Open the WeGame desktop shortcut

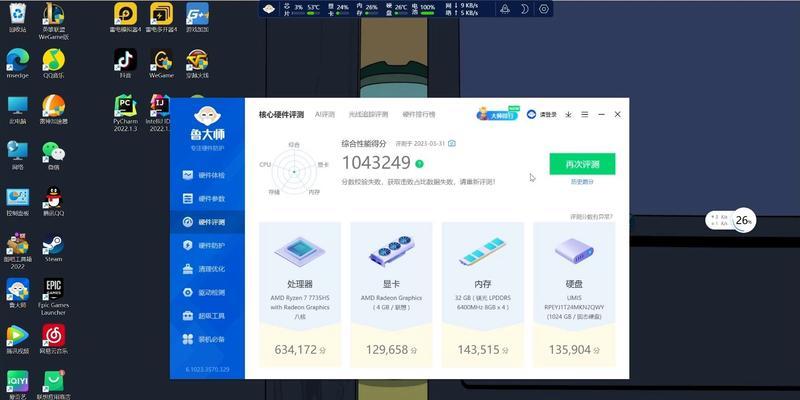point(161,64)
